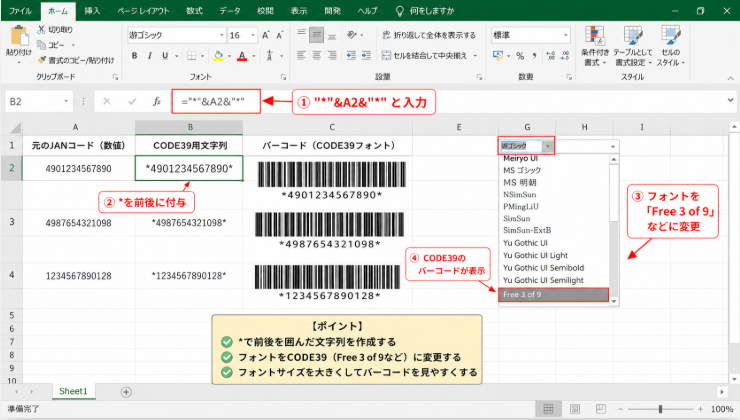Switch to the Page Layout tab

143,11
